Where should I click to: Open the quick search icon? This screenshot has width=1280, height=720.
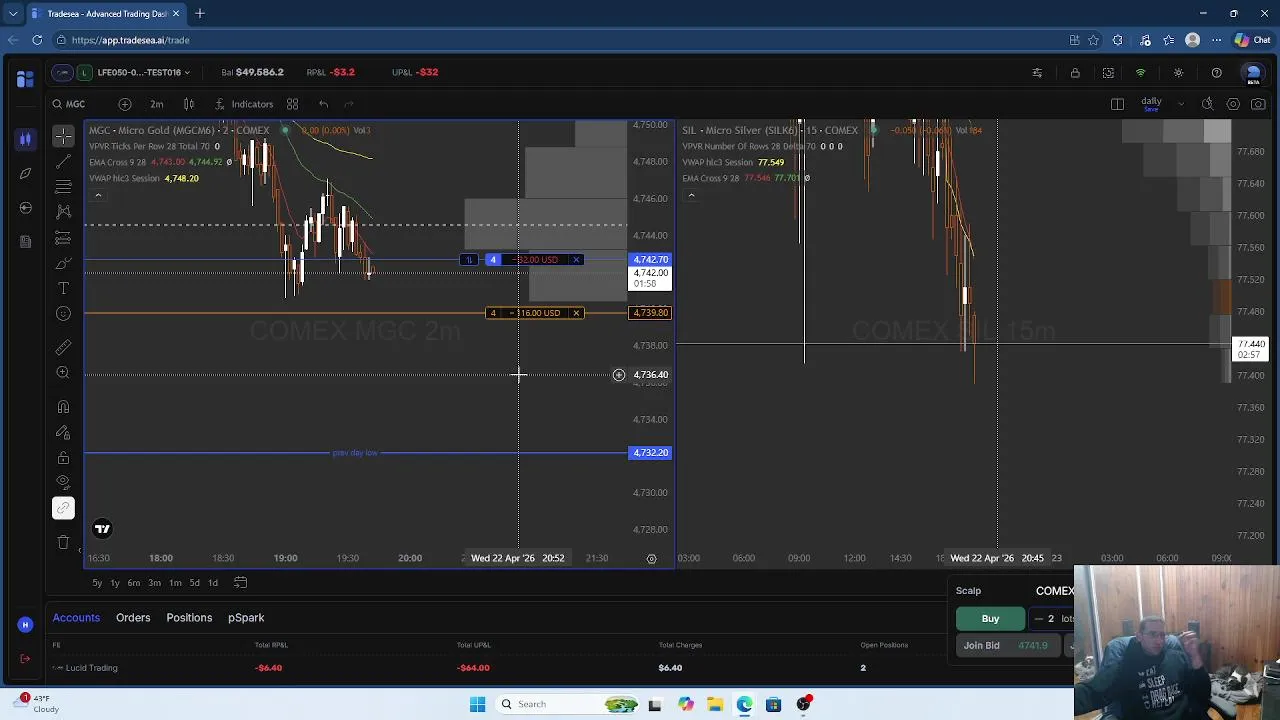(x=1207, y=104)
